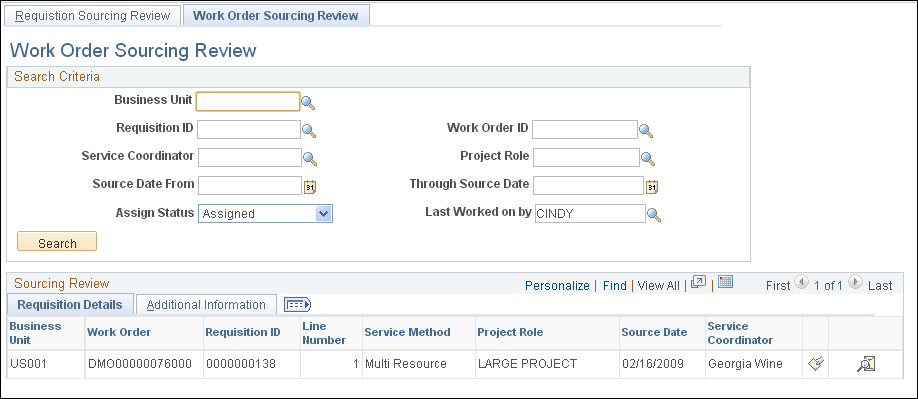This screenshot has height=399, width=918.
Task: Open Project Role lookup magnifier
Action: [x=648, y=158]
